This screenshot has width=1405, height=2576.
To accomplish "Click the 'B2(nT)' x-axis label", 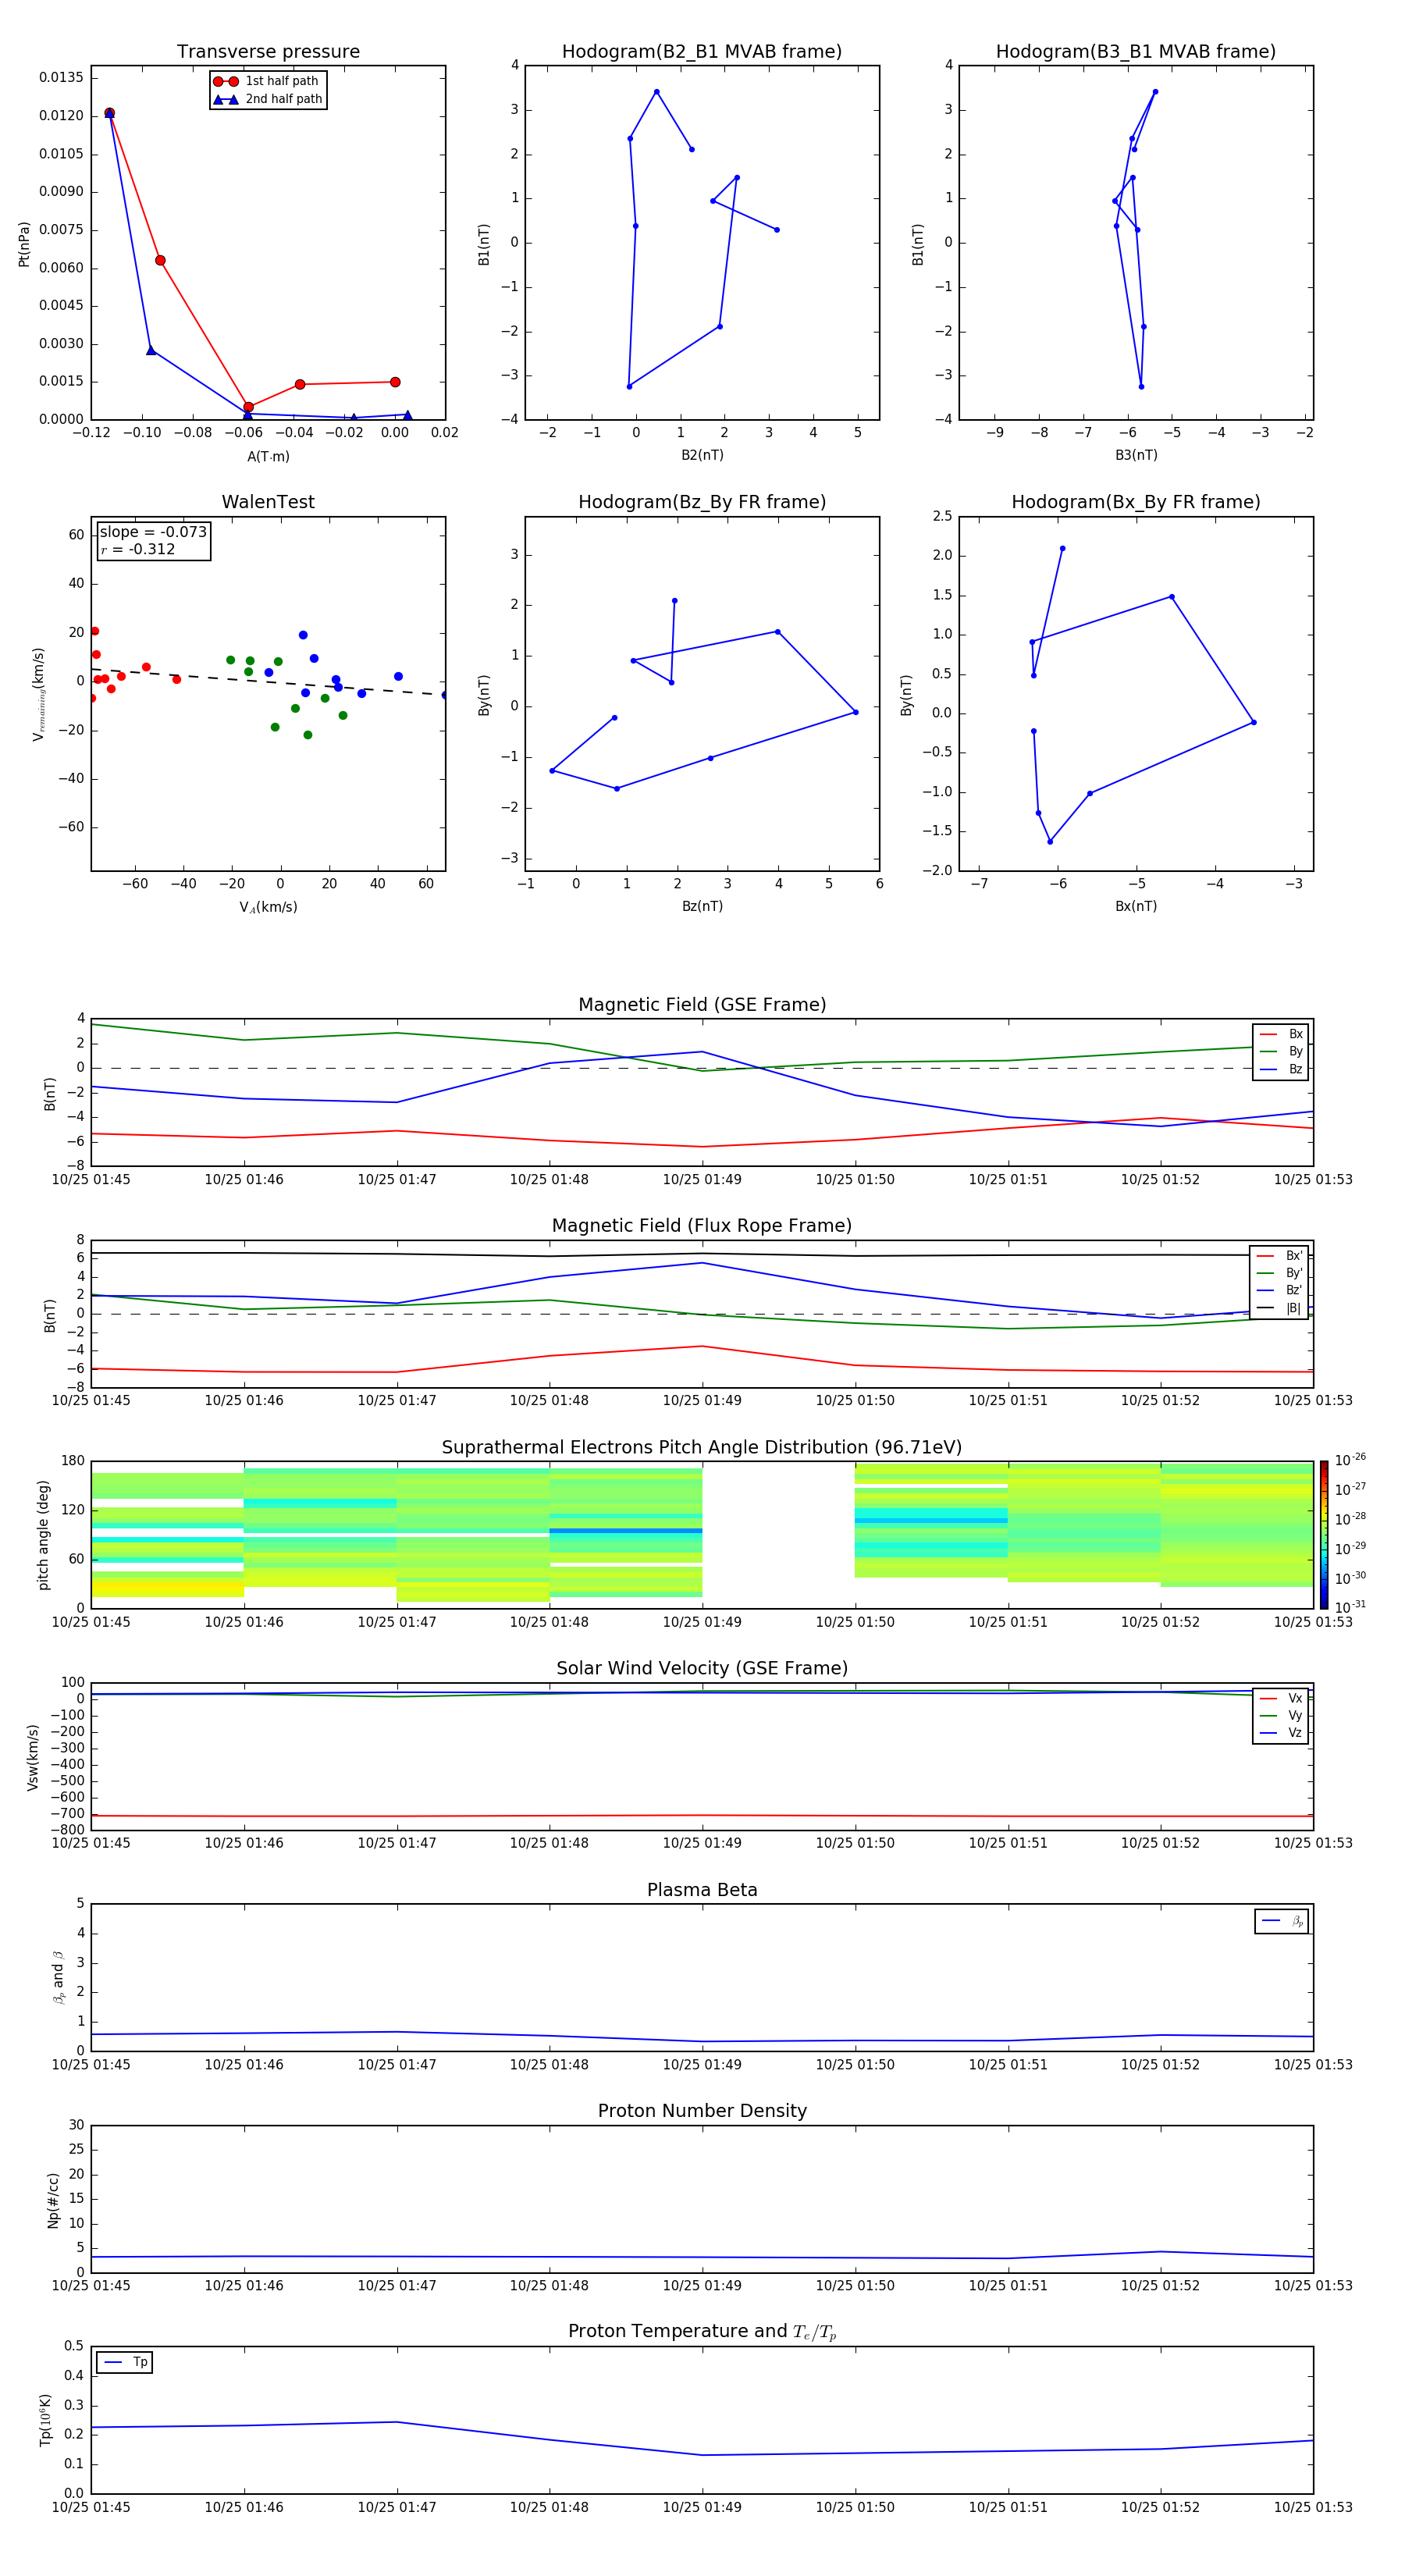I will pos(702,455).
